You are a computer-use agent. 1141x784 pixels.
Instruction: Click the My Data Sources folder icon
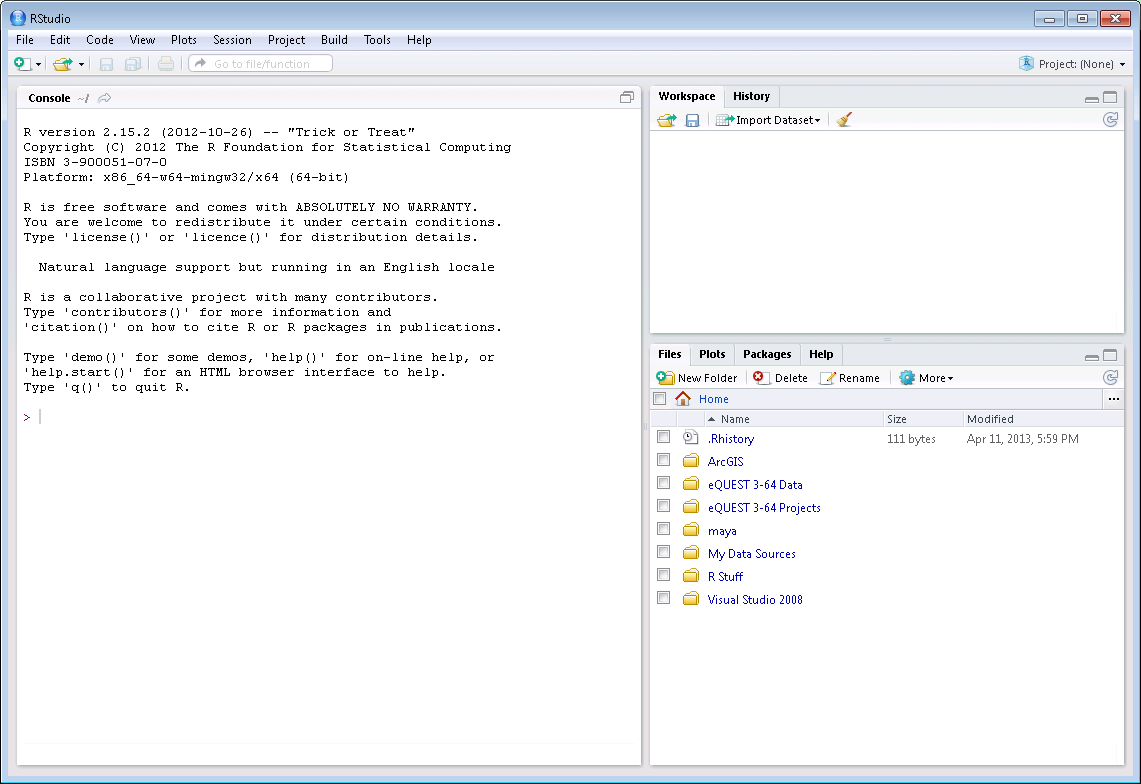tap(691, 553)
